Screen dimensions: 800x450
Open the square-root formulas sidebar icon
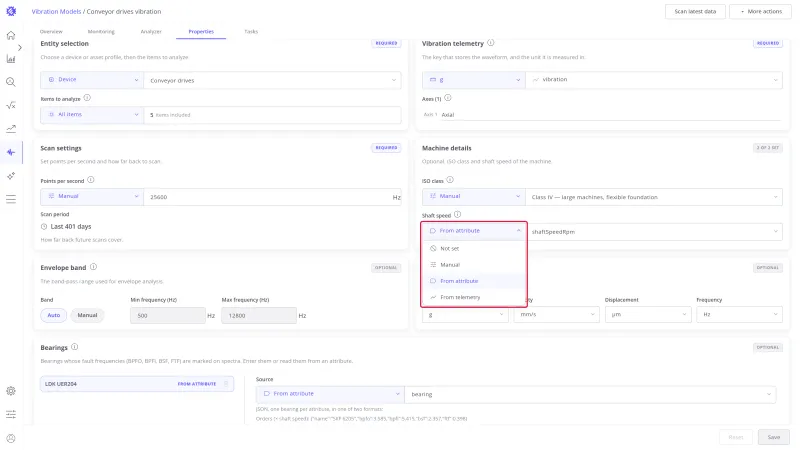11,106
